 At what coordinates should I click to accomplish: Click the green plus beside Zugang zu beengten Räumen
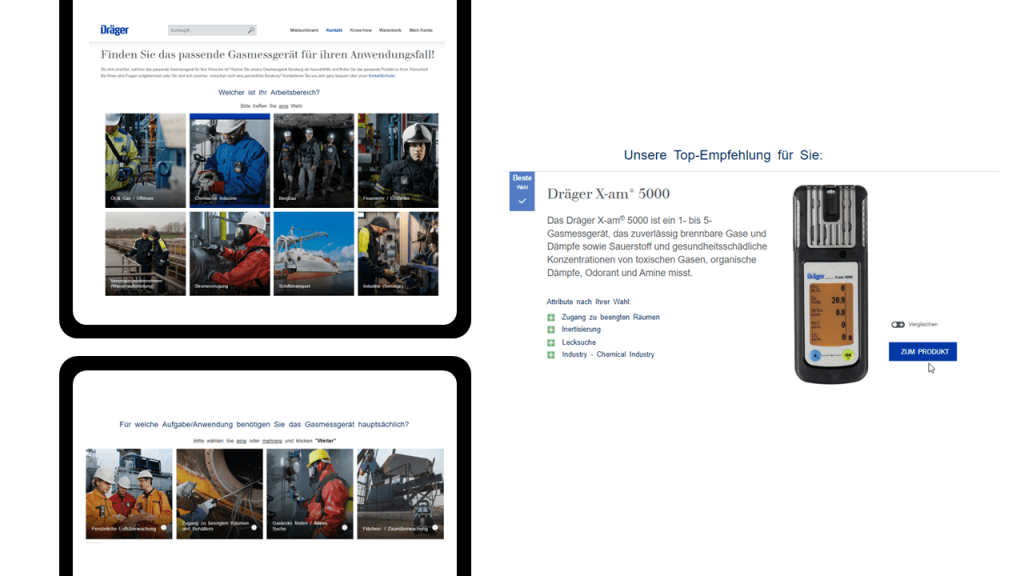[551, 317]
